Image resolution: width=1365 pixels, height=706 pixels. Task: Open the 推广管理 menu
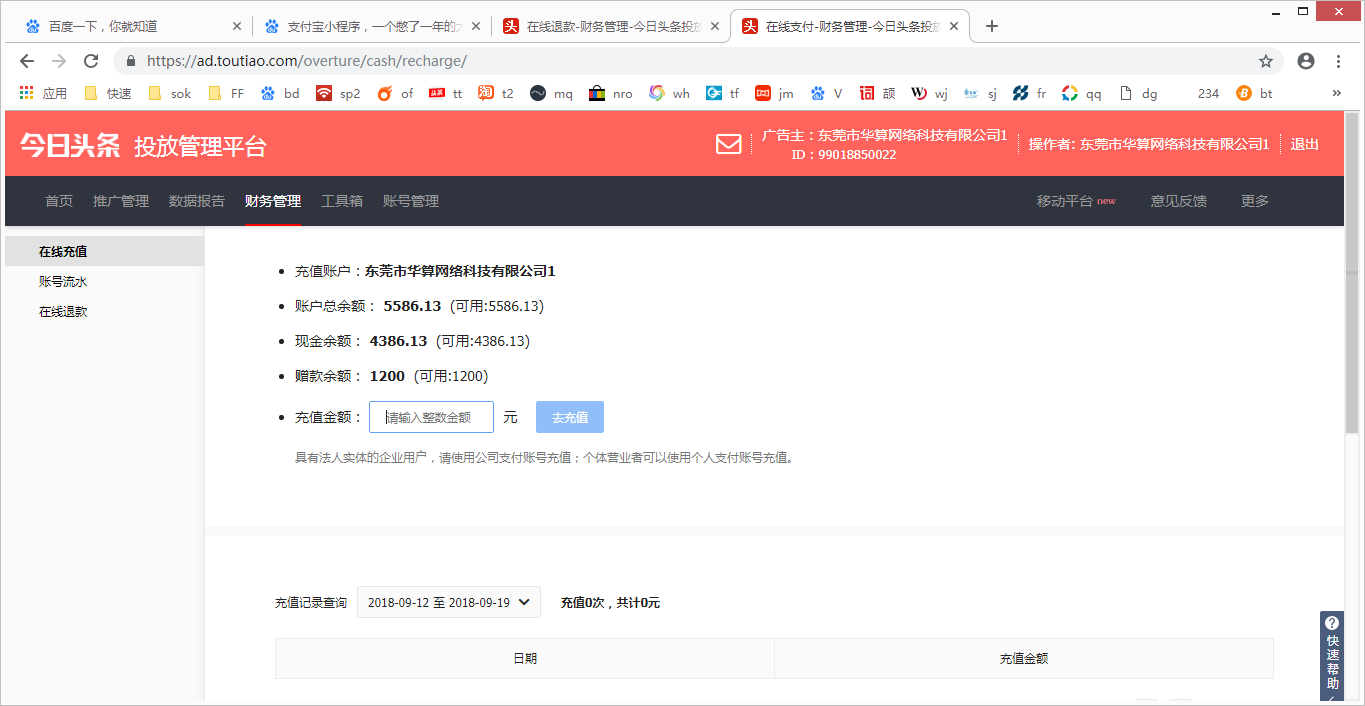121,201
